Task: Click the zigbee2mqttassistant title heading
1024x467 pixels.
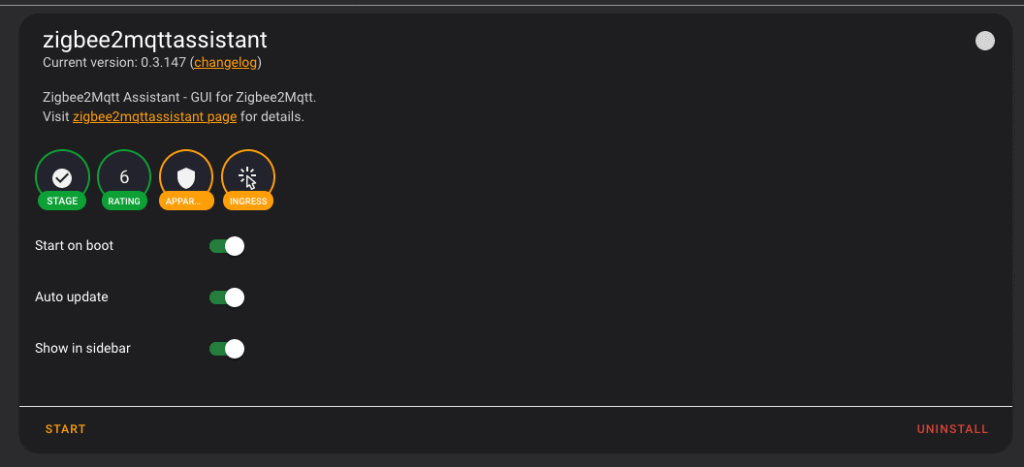Action: (155, 40)
